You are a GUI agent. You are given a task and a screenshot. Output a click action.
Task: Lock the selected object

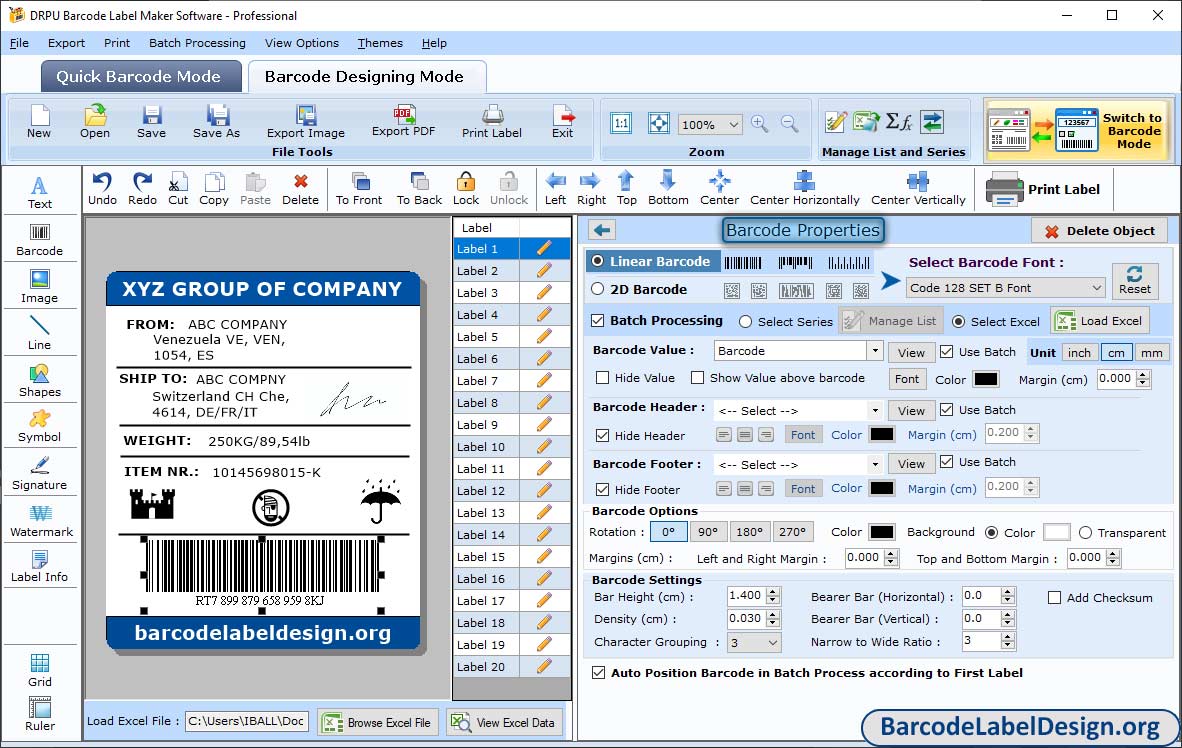[x=466, y=189]
